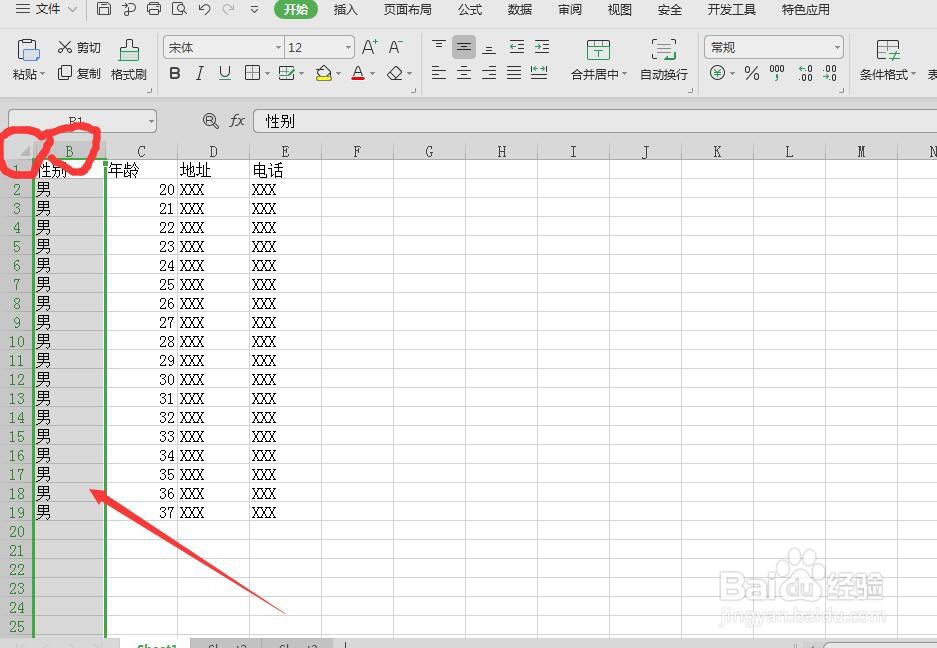Apply the yellow fill color bucket
Image resolution: width=937 pixels, height=648 pixels.
click(x=323, y=73)
